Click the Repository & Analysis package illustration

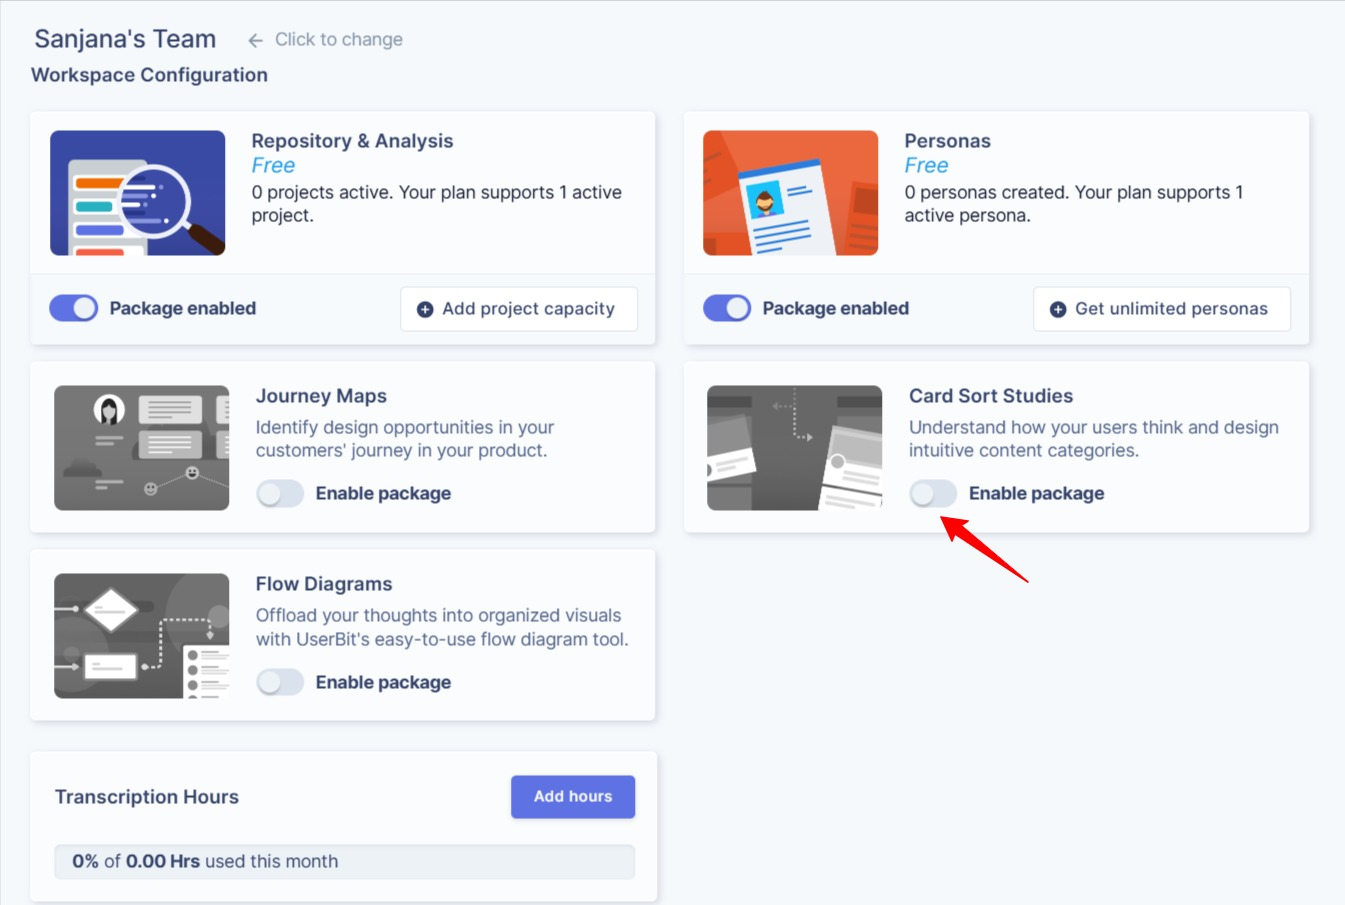[137, 192]
